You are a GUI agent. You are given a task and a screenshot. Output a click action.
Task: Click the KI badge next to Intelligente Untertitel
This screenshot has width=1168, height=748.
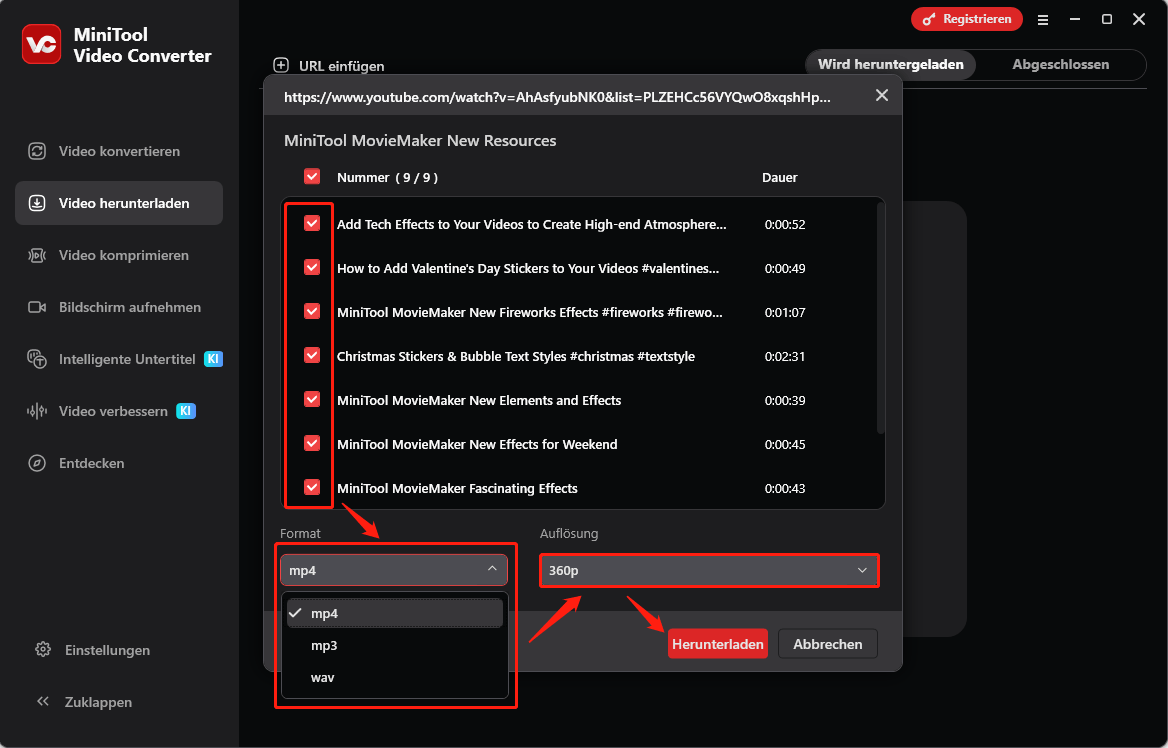click(214, 359)
